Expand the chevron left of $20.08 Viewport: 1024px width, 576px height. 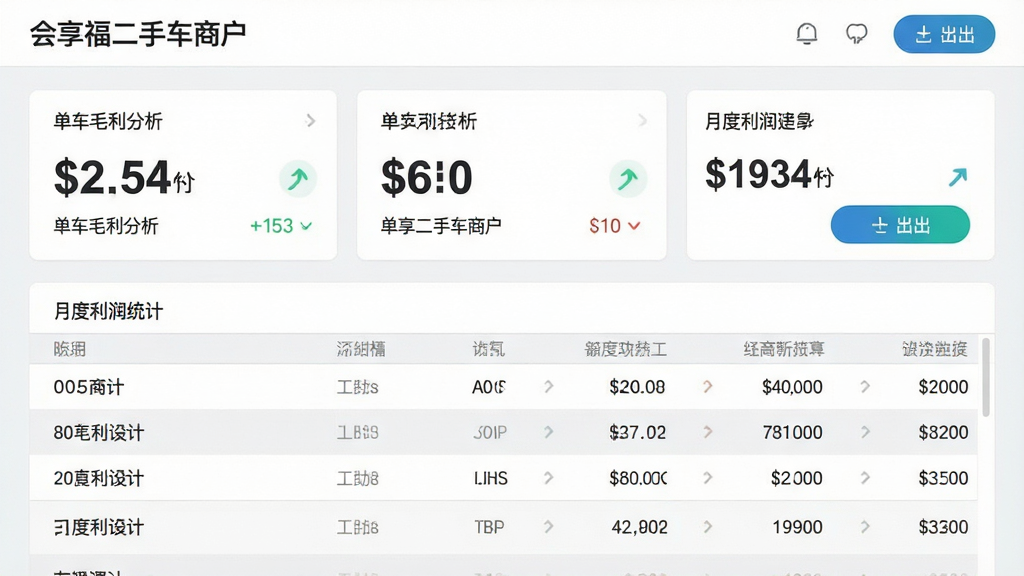point(549,387)
